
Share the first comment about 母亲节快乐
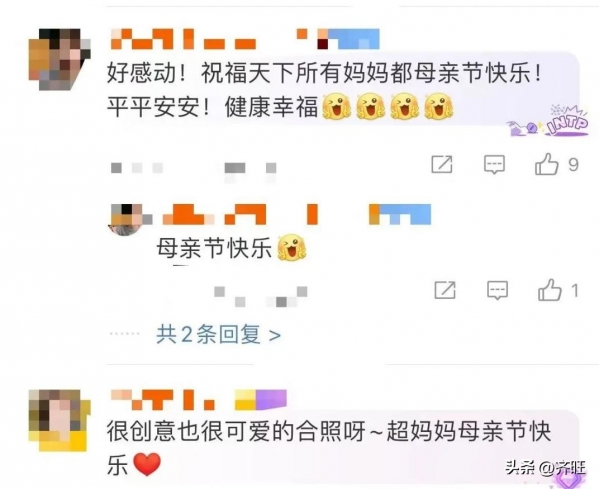pyautogui.click(x=442, y=165)
